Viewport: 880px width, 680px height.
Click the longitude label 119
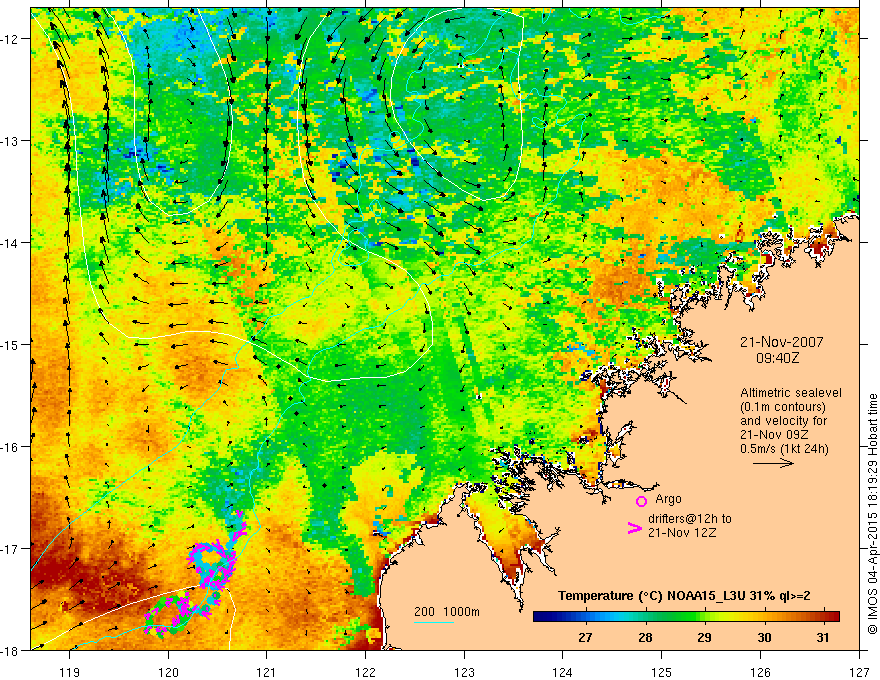click(69, 672)
